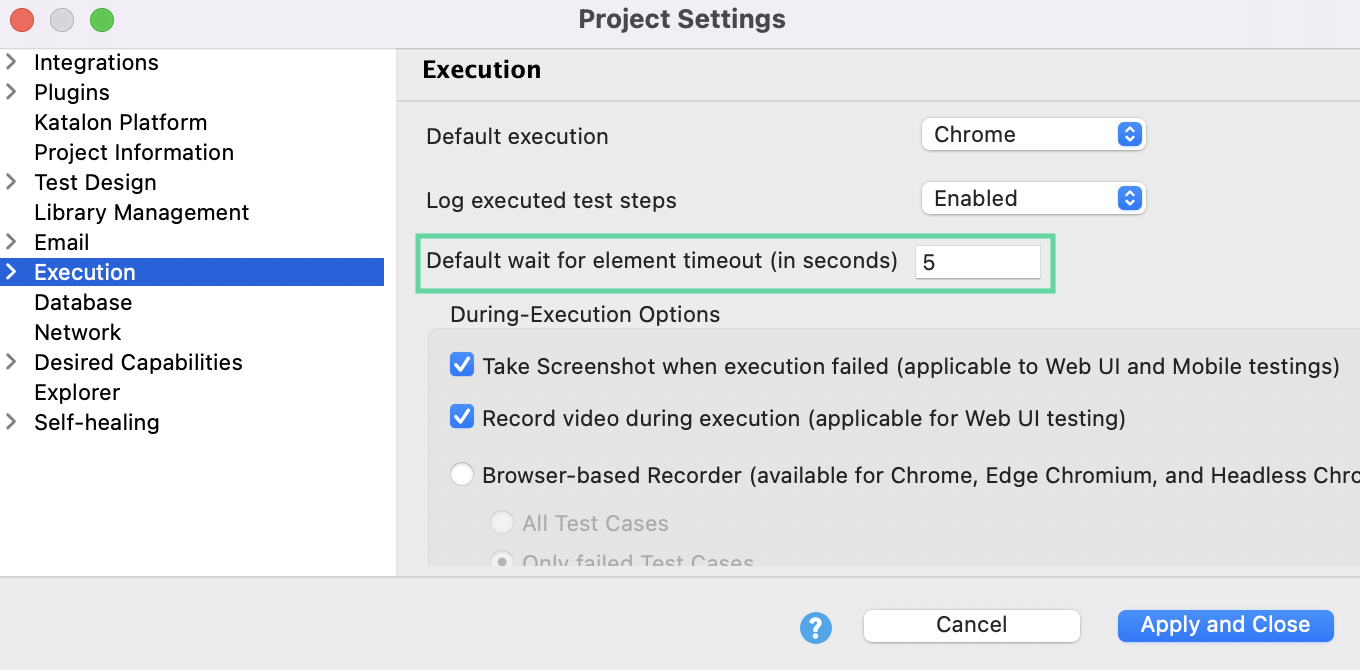Expand the Test Design section arrow
This screenshot has width=1360, height=670.
tap(12, 182)
